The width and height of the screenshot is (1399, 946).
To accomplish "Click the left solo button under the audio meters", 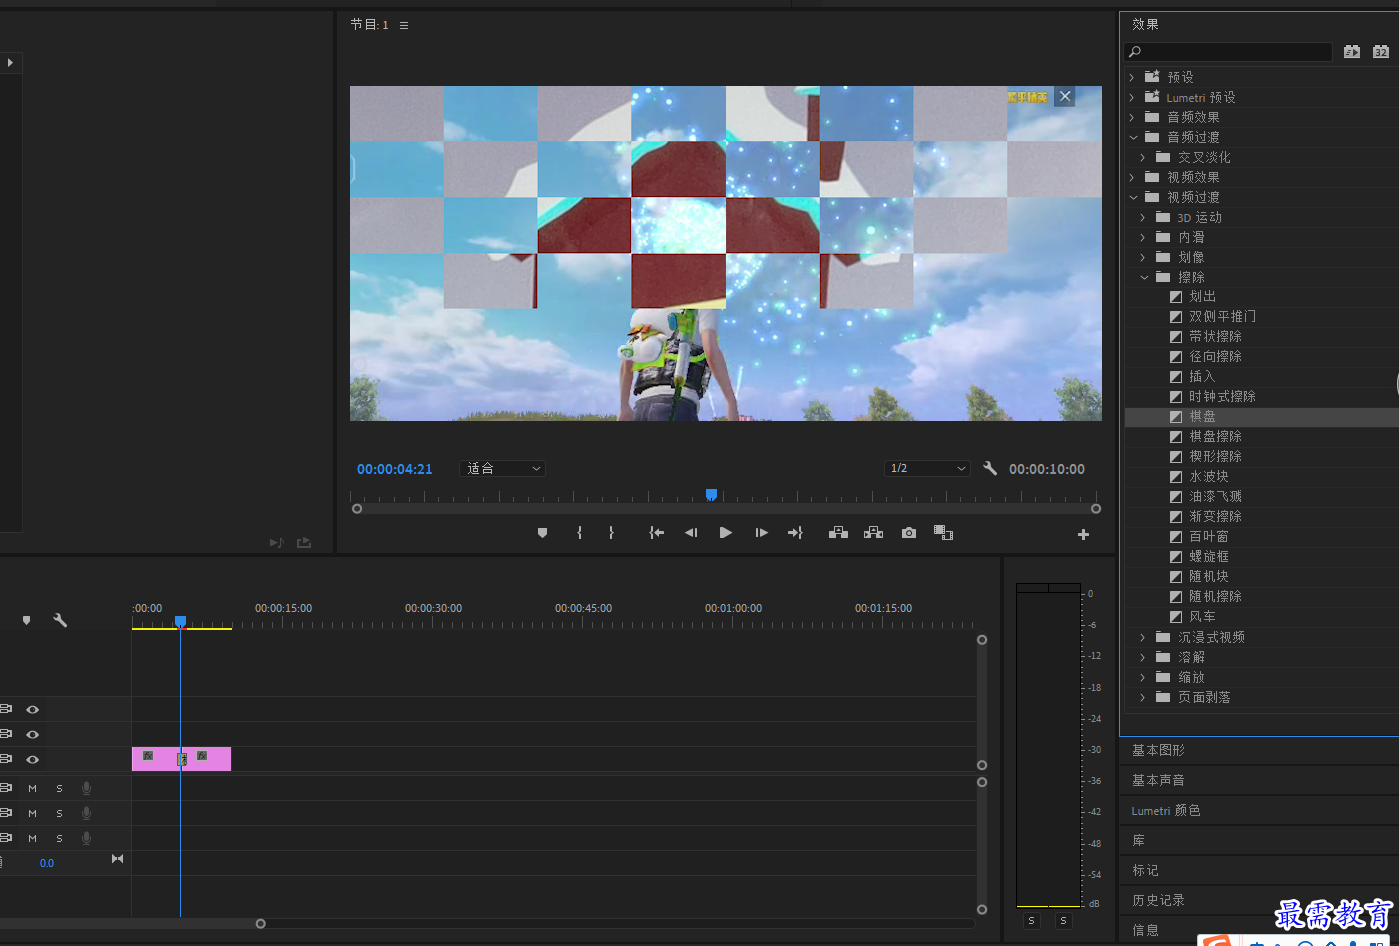I will click(x=1032, y=921).
